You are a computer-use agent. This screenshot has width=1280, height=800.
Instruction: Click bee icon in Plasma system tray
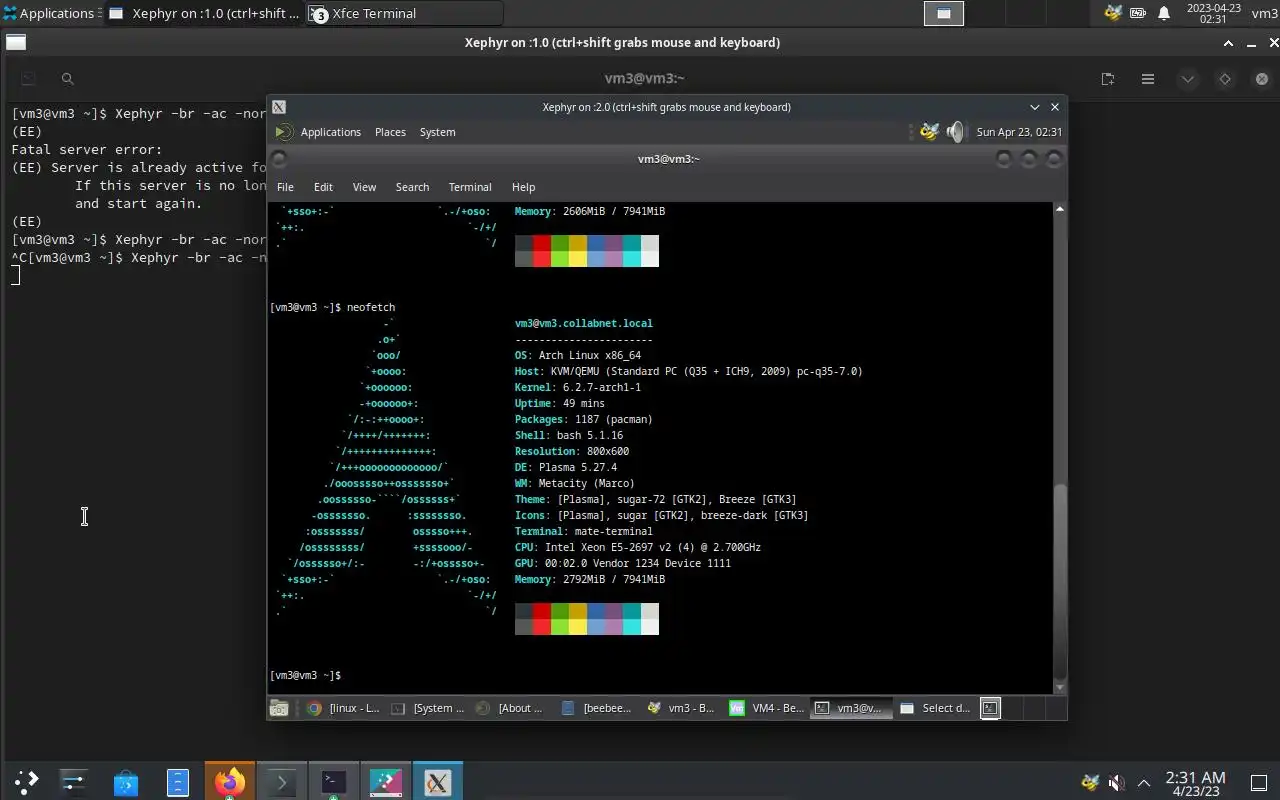click(x=1090, y=783)
